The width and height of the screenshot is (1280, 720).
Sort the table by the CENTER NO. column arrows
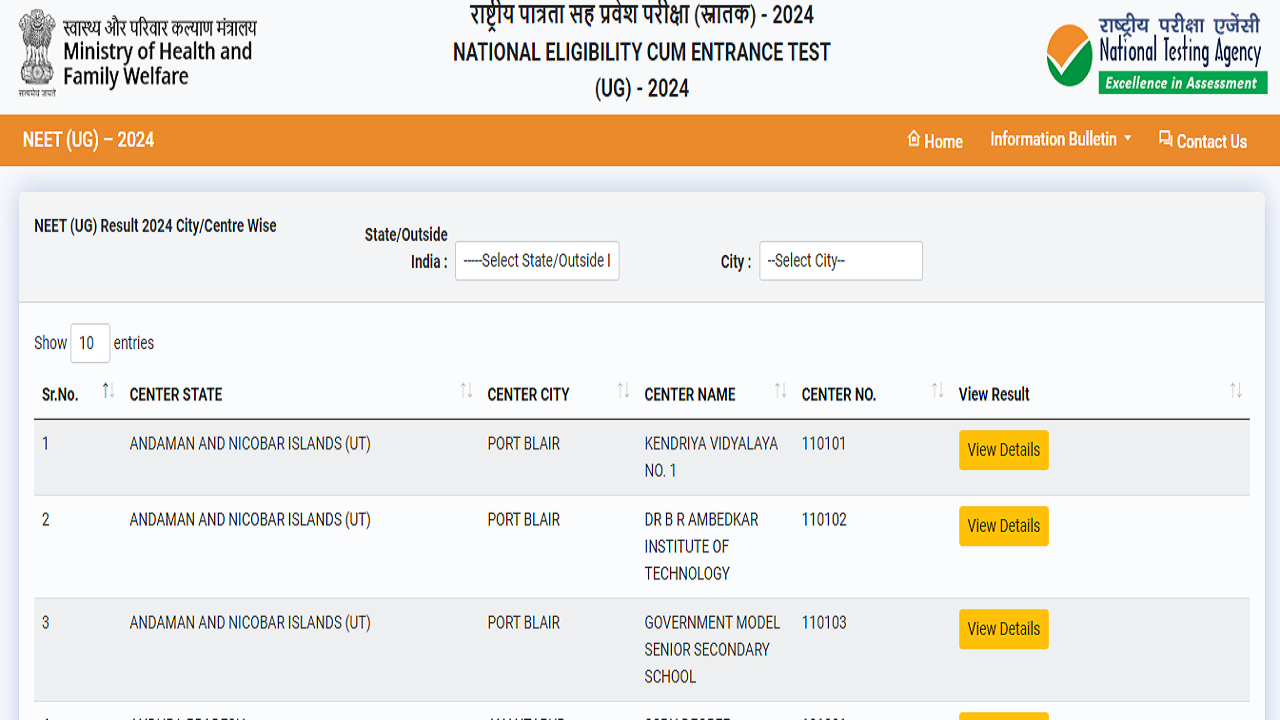937,391
